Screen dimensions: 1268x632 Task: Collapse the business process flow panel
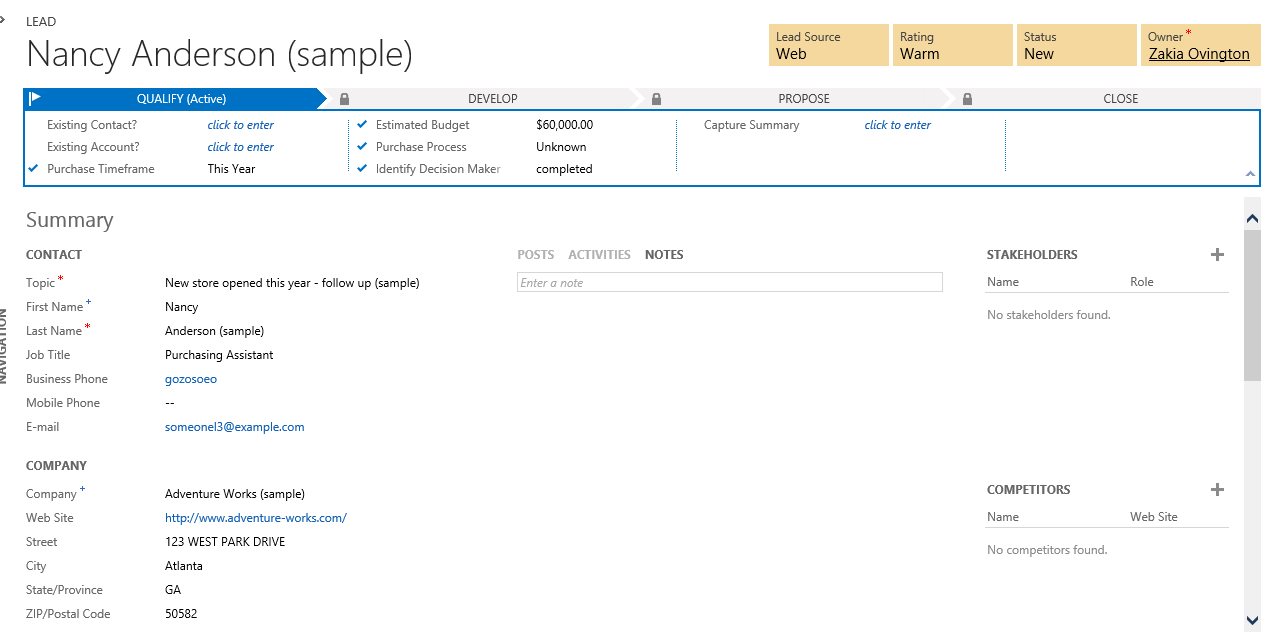(x=1250, y=174)
